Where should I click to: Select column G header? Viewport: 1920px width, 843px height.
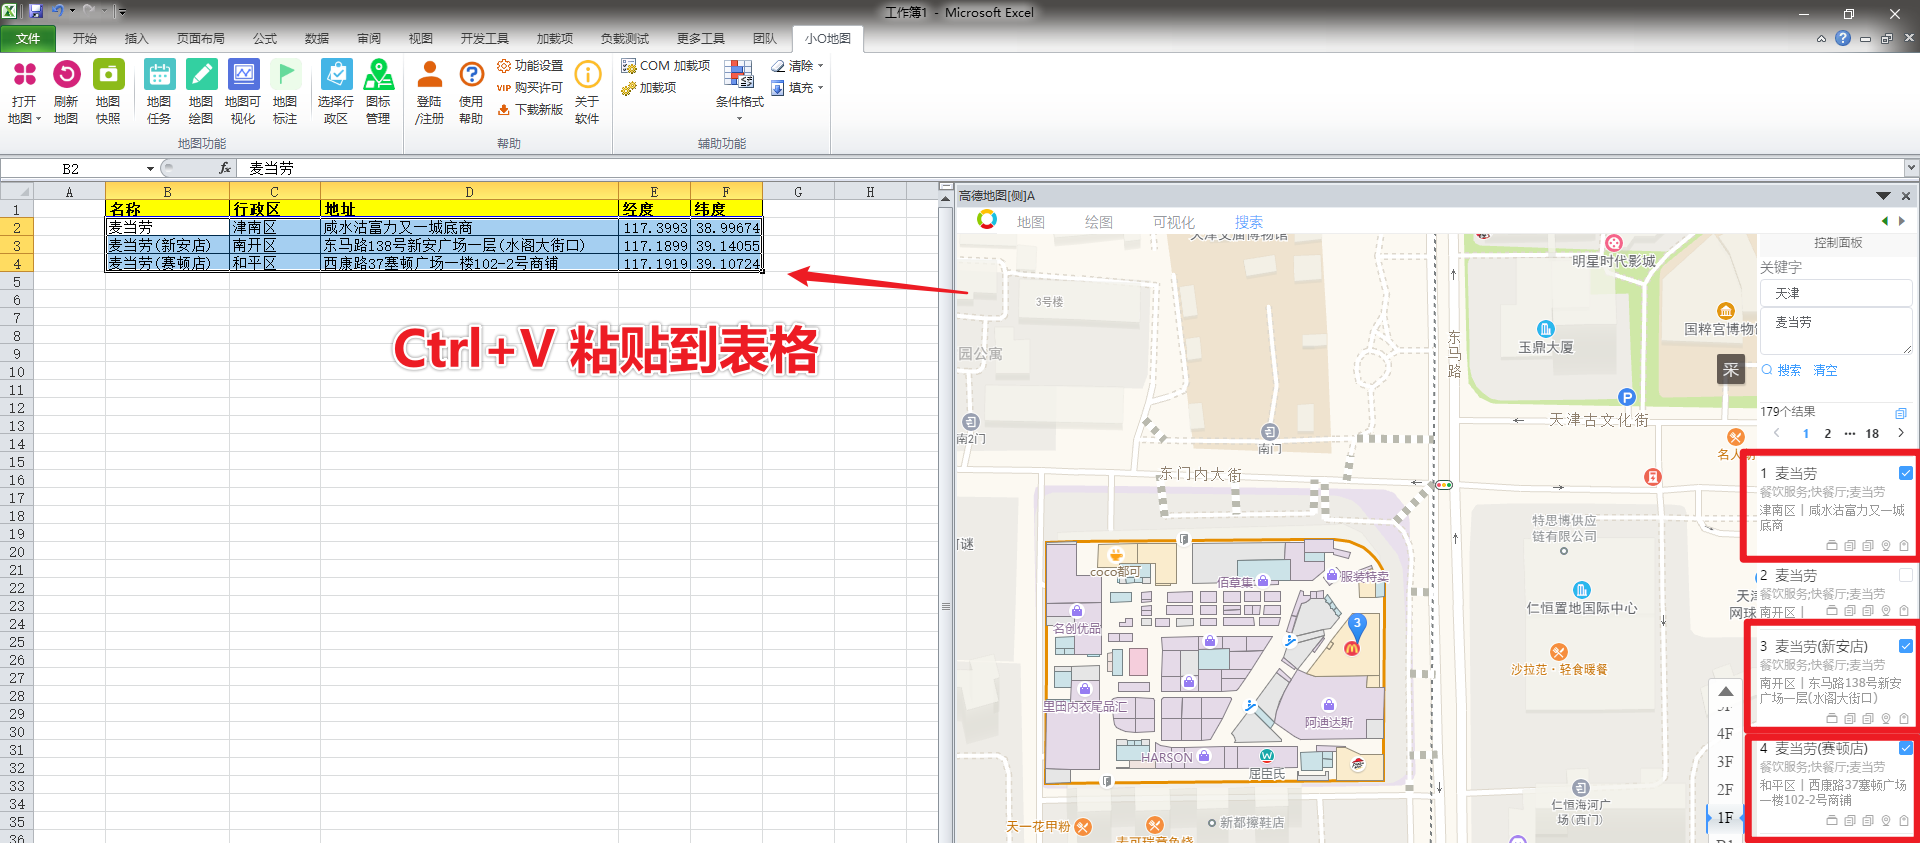[x=798, y=192]
